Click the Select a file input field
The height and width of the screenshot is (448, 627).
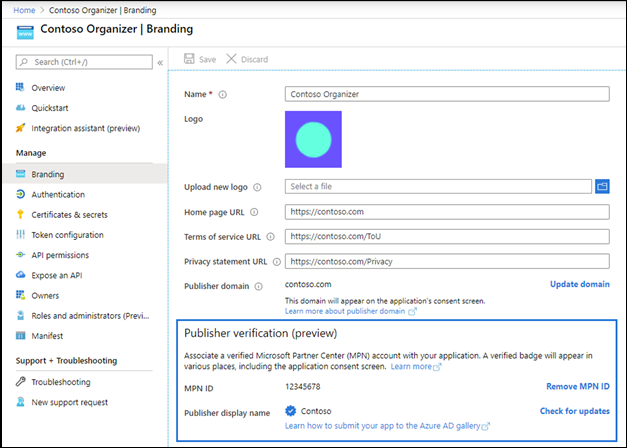(438, 186)
